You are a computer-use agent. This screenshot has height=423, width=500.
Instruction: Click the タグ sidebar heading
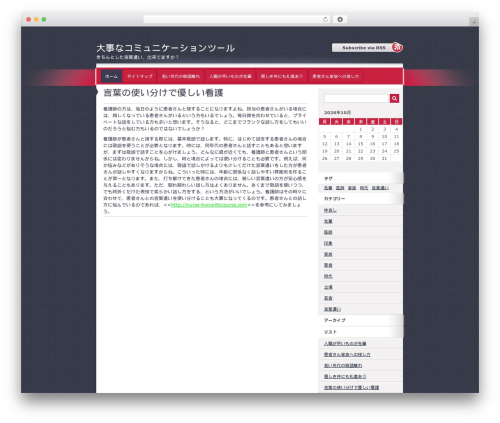coord(328,179)
